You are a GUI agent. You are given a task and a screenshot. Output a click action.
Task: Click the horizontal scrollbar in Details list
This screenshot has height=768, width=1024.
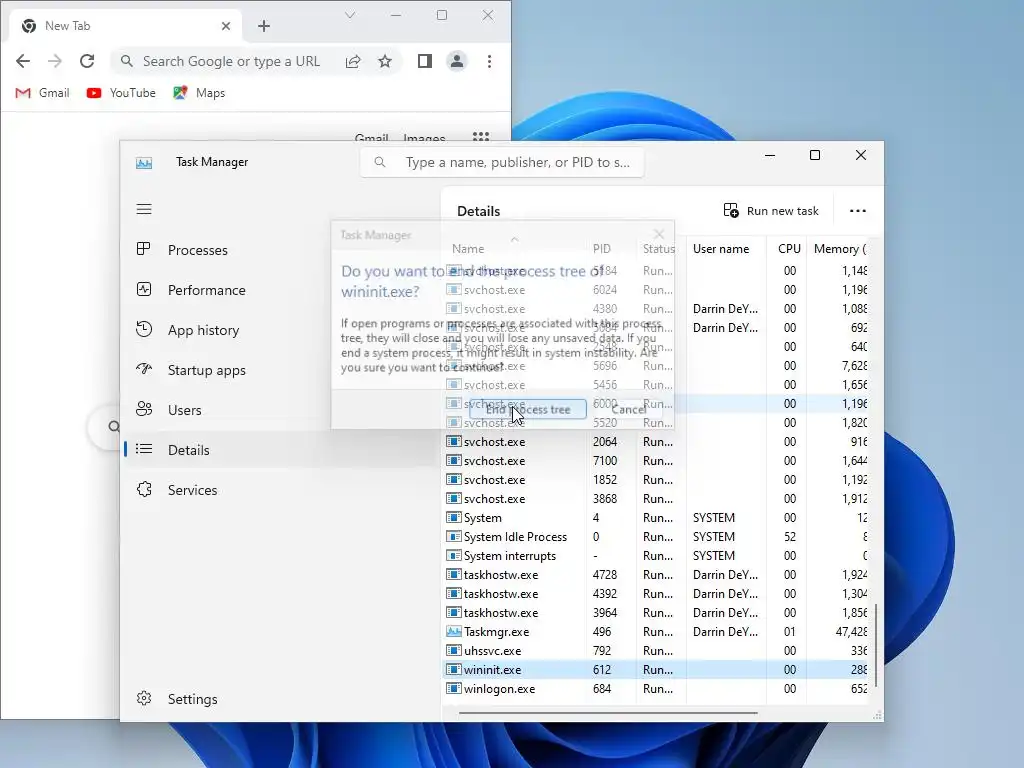pyautogui.click(x=608, y=712)
